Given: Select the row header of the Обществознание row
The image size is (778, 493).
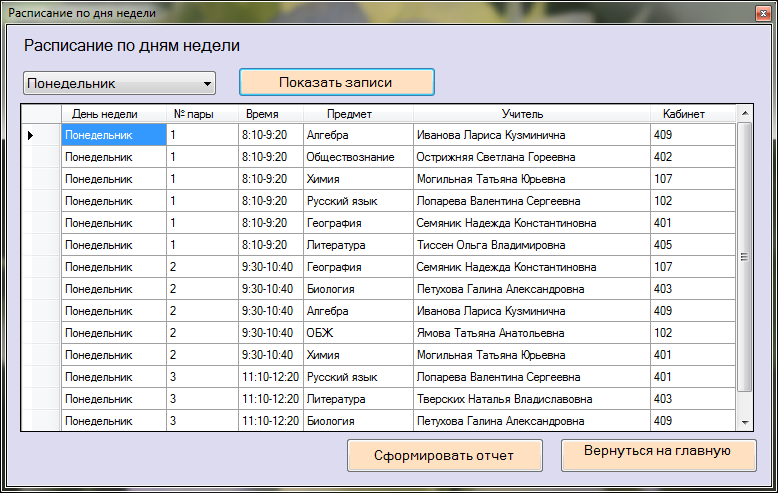Looking at the screenshot, I should point(41,157).
